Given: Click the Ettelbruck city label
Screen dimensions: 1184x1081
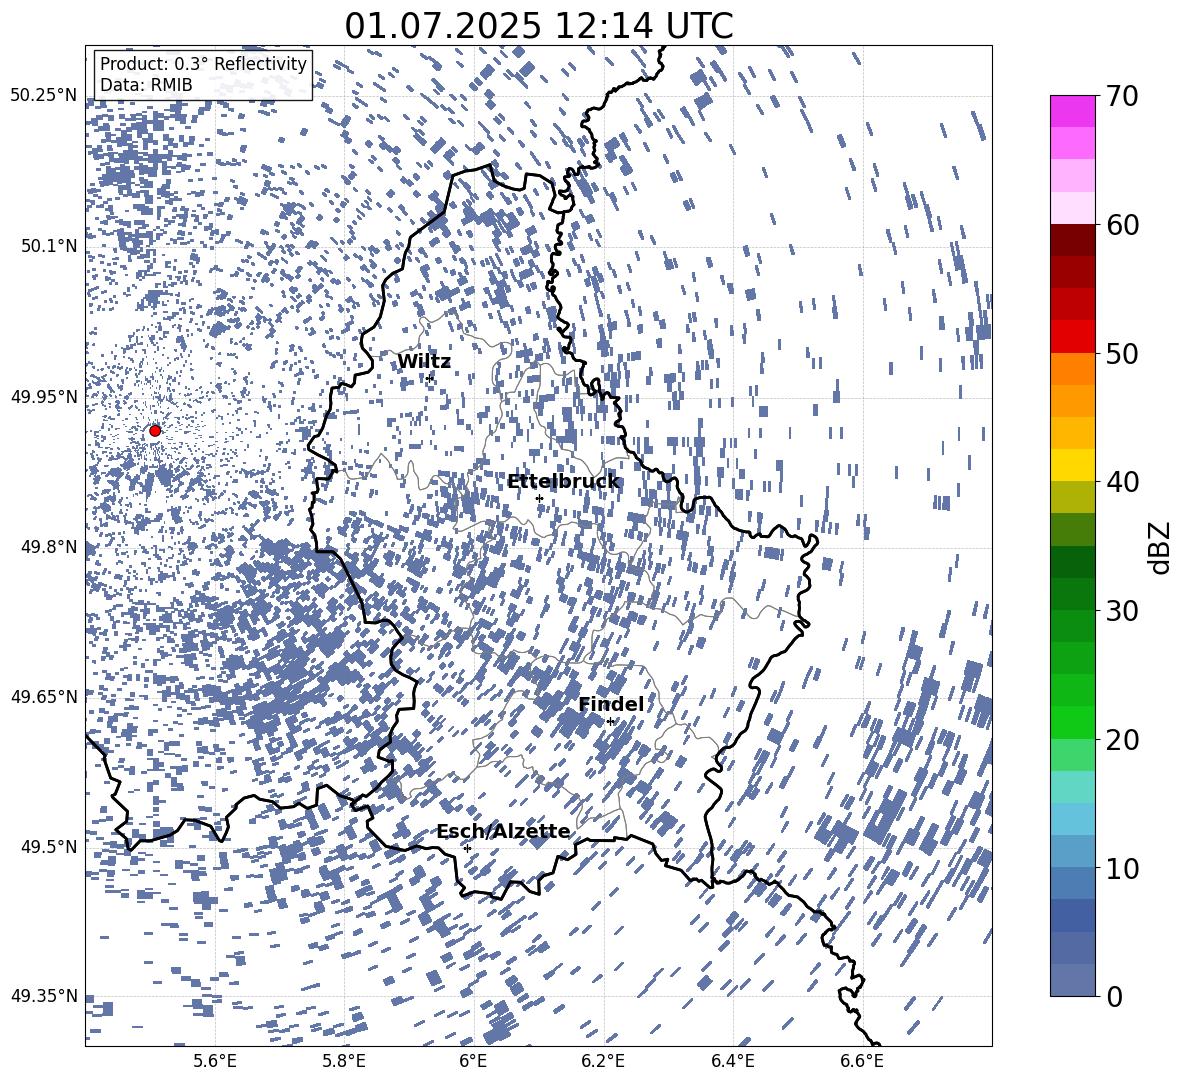Looking at the screenshot, I should coord(563,482).
